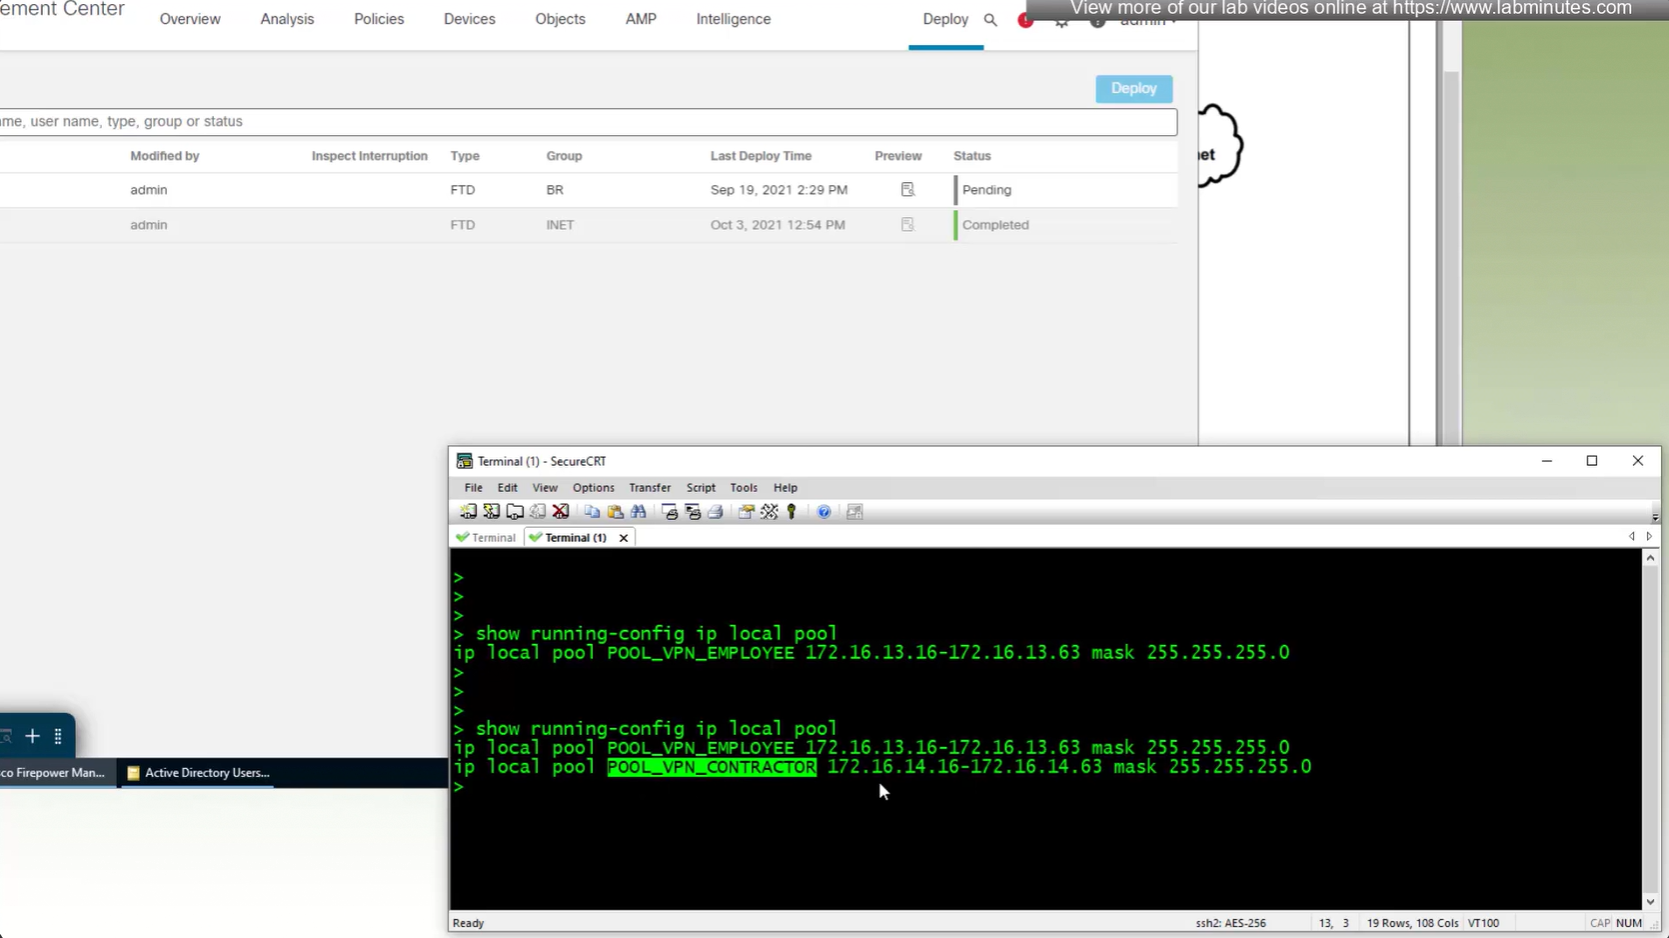This screenshot has height=938, width=1669.
Task: Open the Policies menu in Firepower navigation
Action: 378,19
